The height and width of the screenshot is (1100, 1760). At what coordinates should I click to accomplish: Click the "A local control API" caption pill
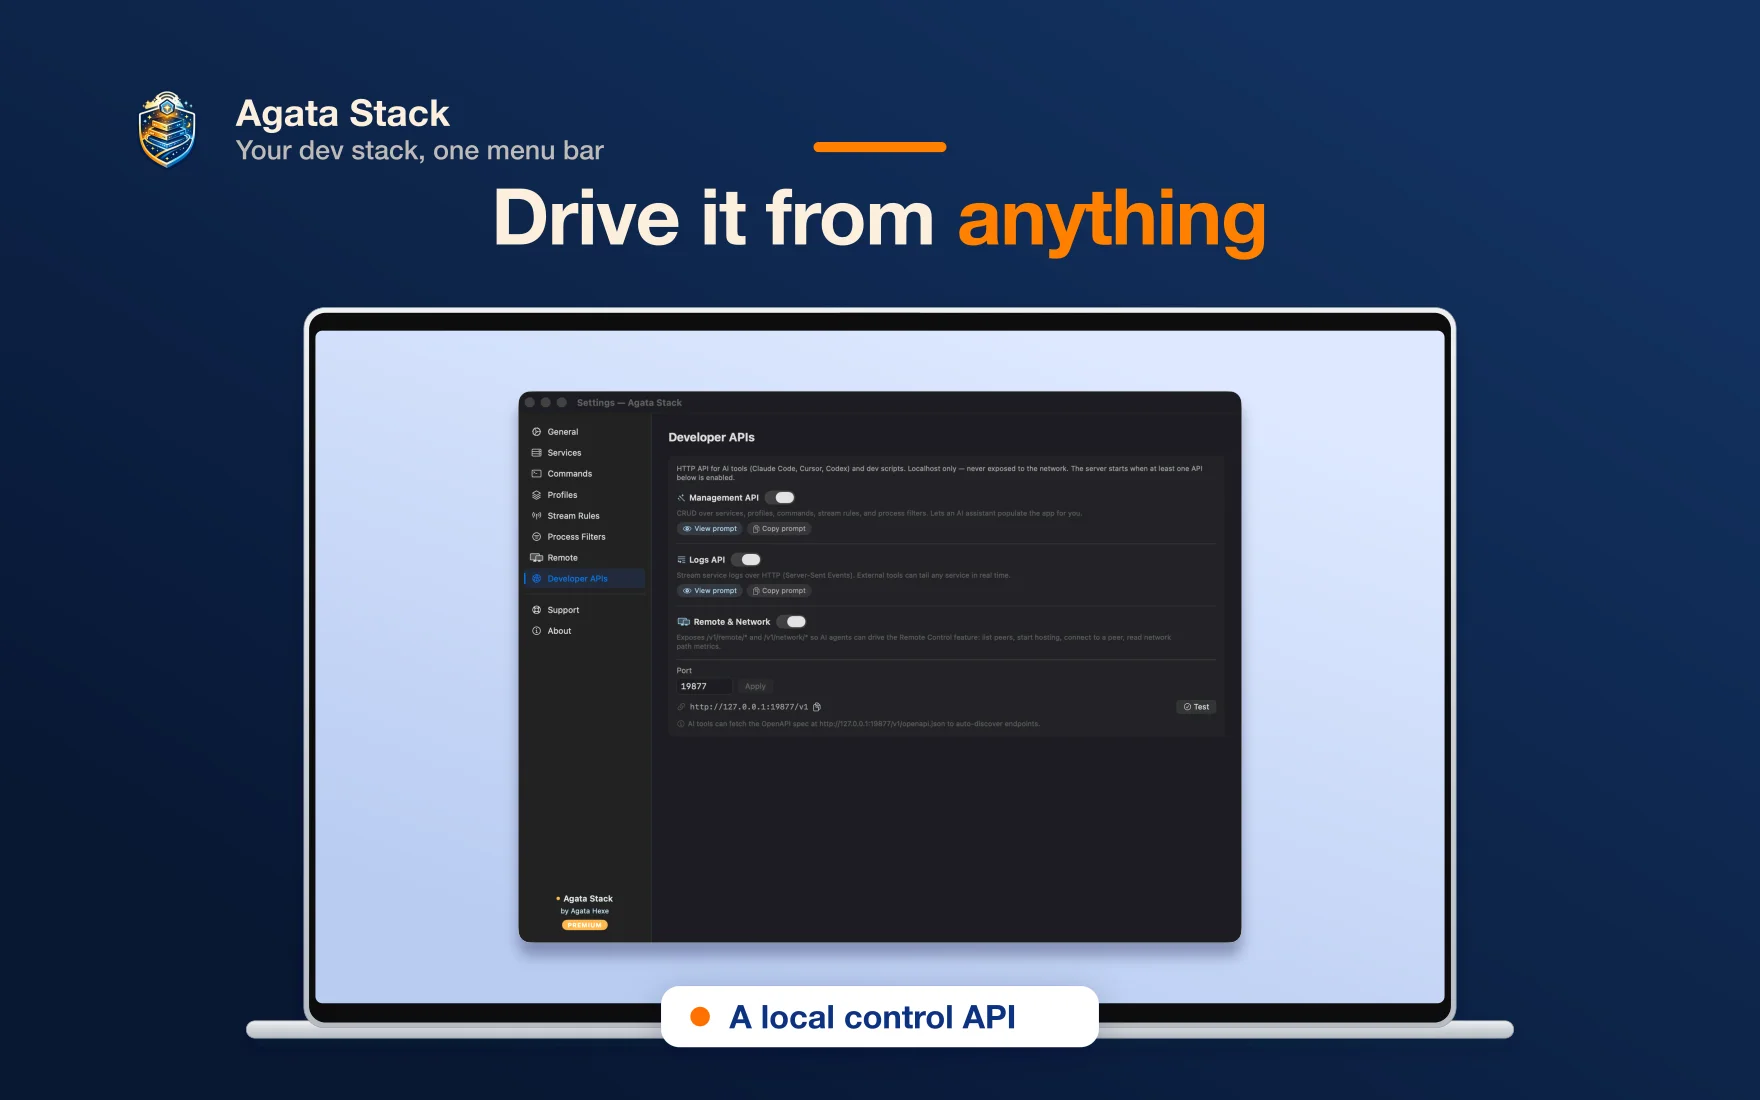click(x=880, y=1017)
